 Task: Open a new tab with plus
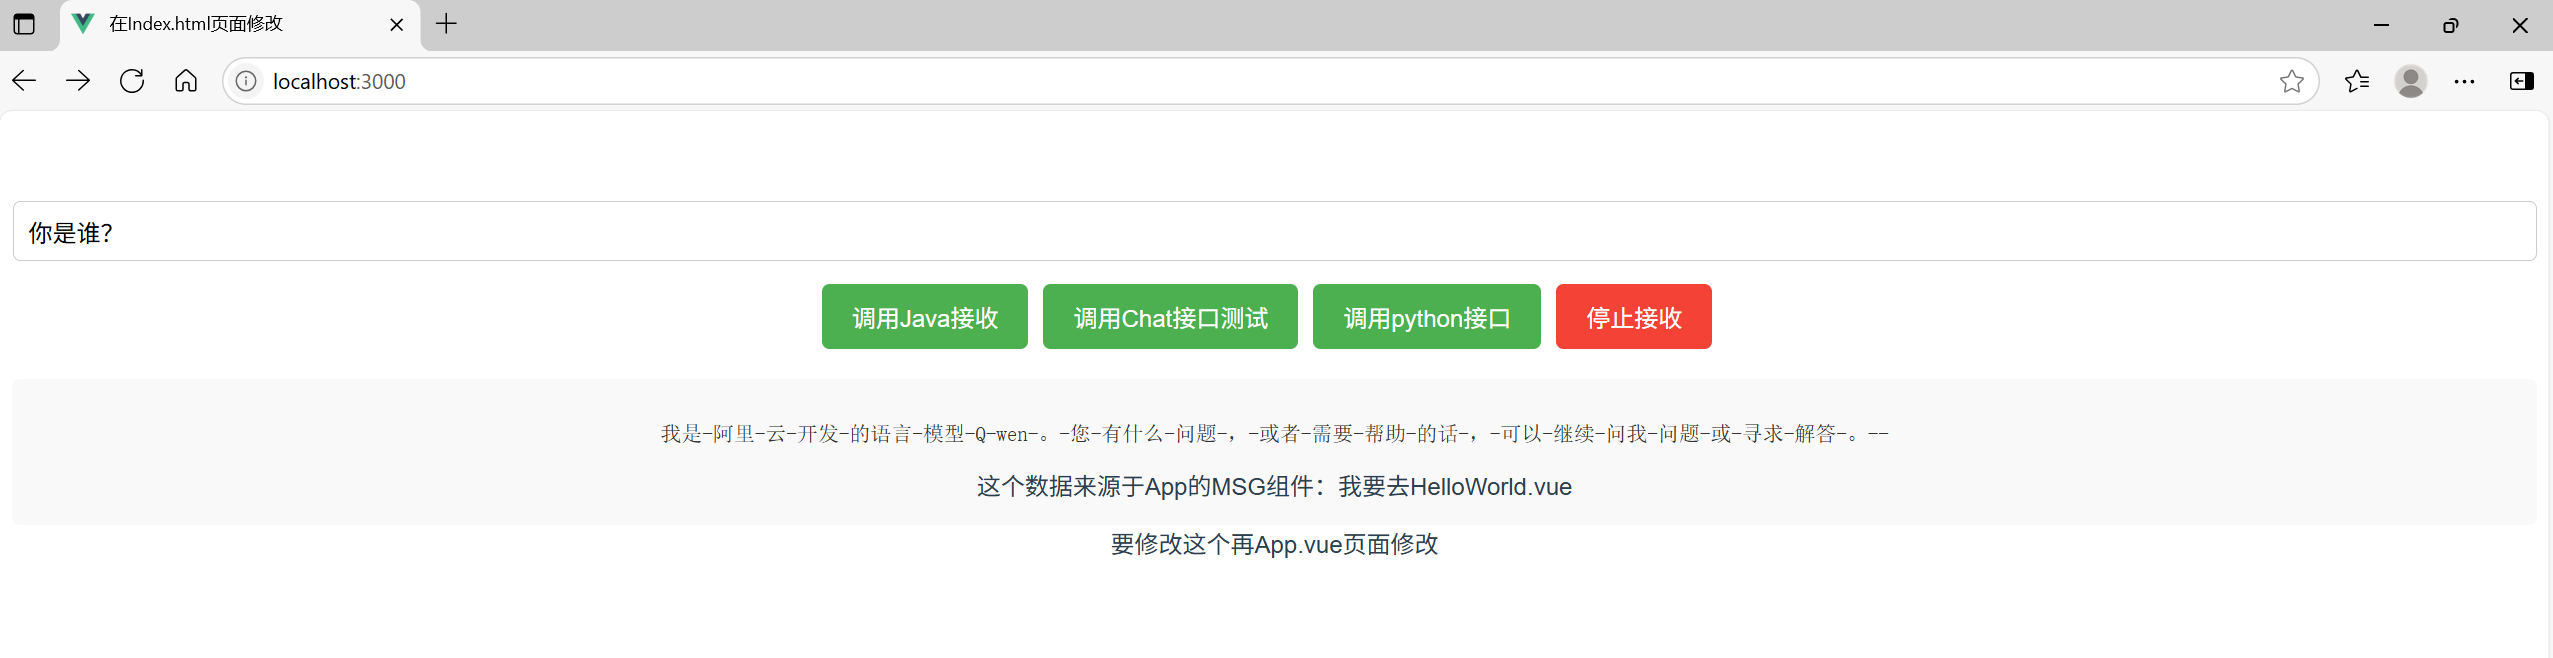tap(447, 24)
